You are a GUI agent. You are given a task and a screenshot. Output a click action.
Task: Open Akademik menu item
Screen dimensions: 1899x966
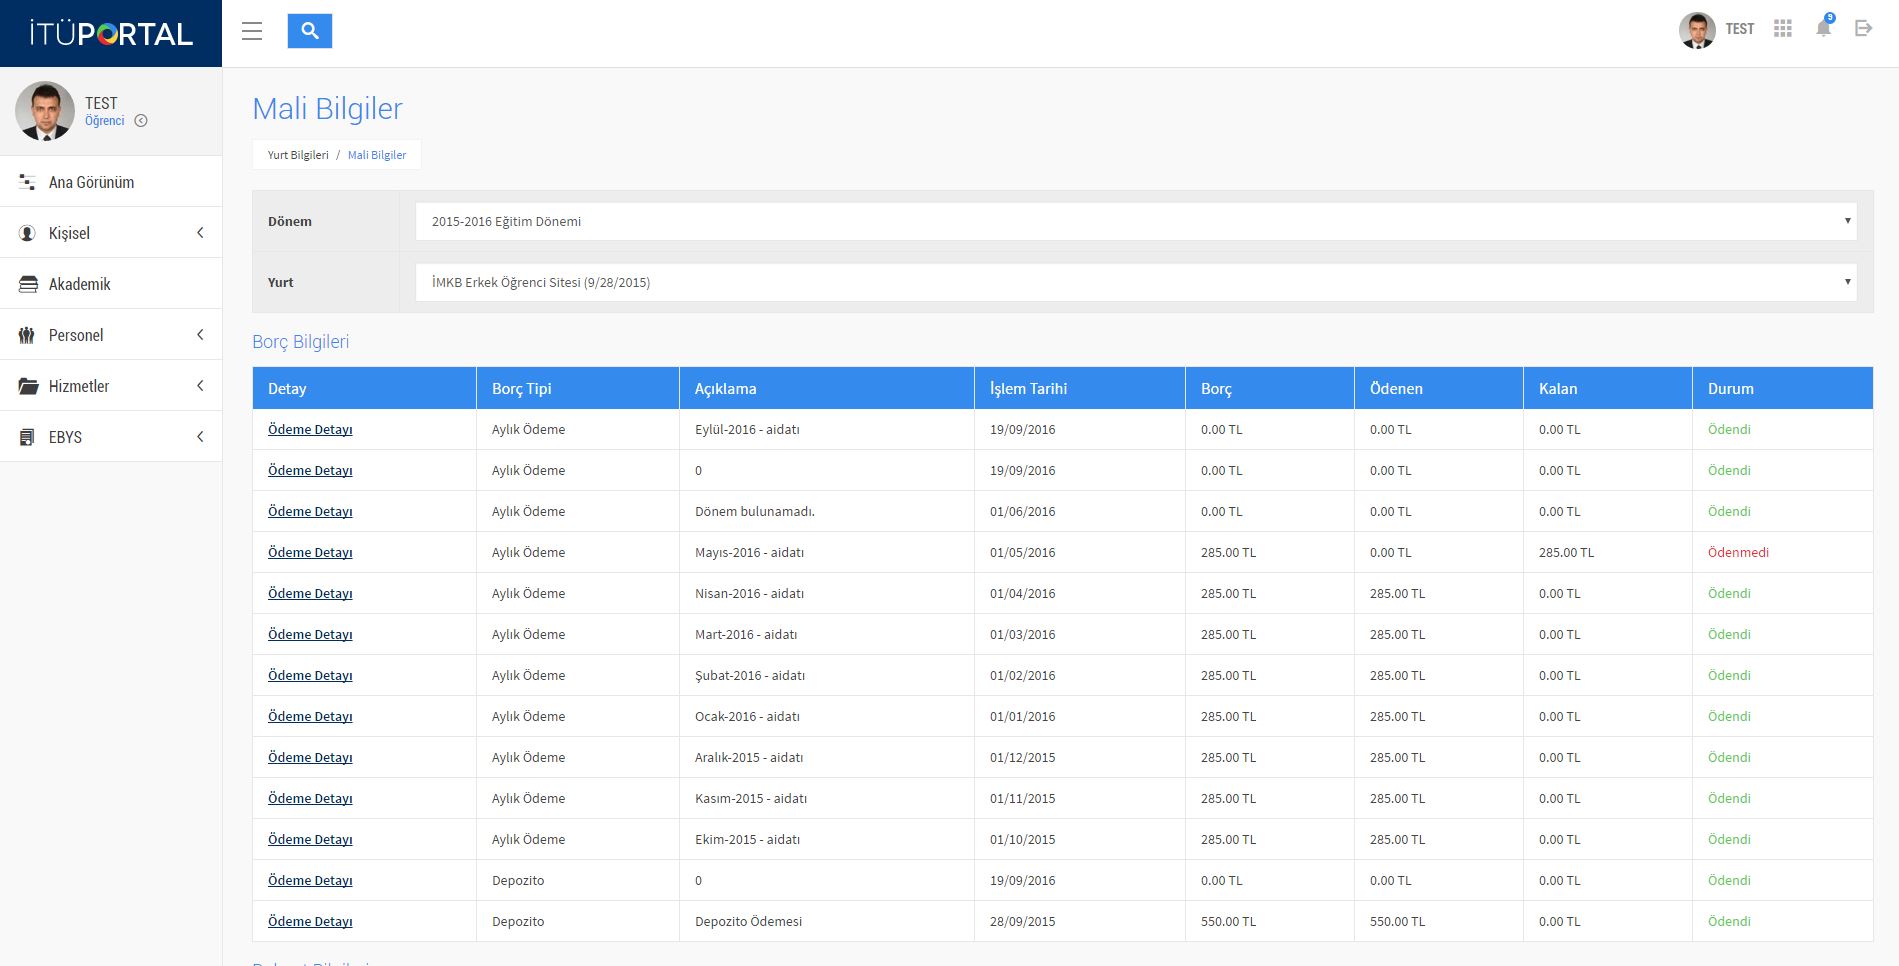coord(111,284)
